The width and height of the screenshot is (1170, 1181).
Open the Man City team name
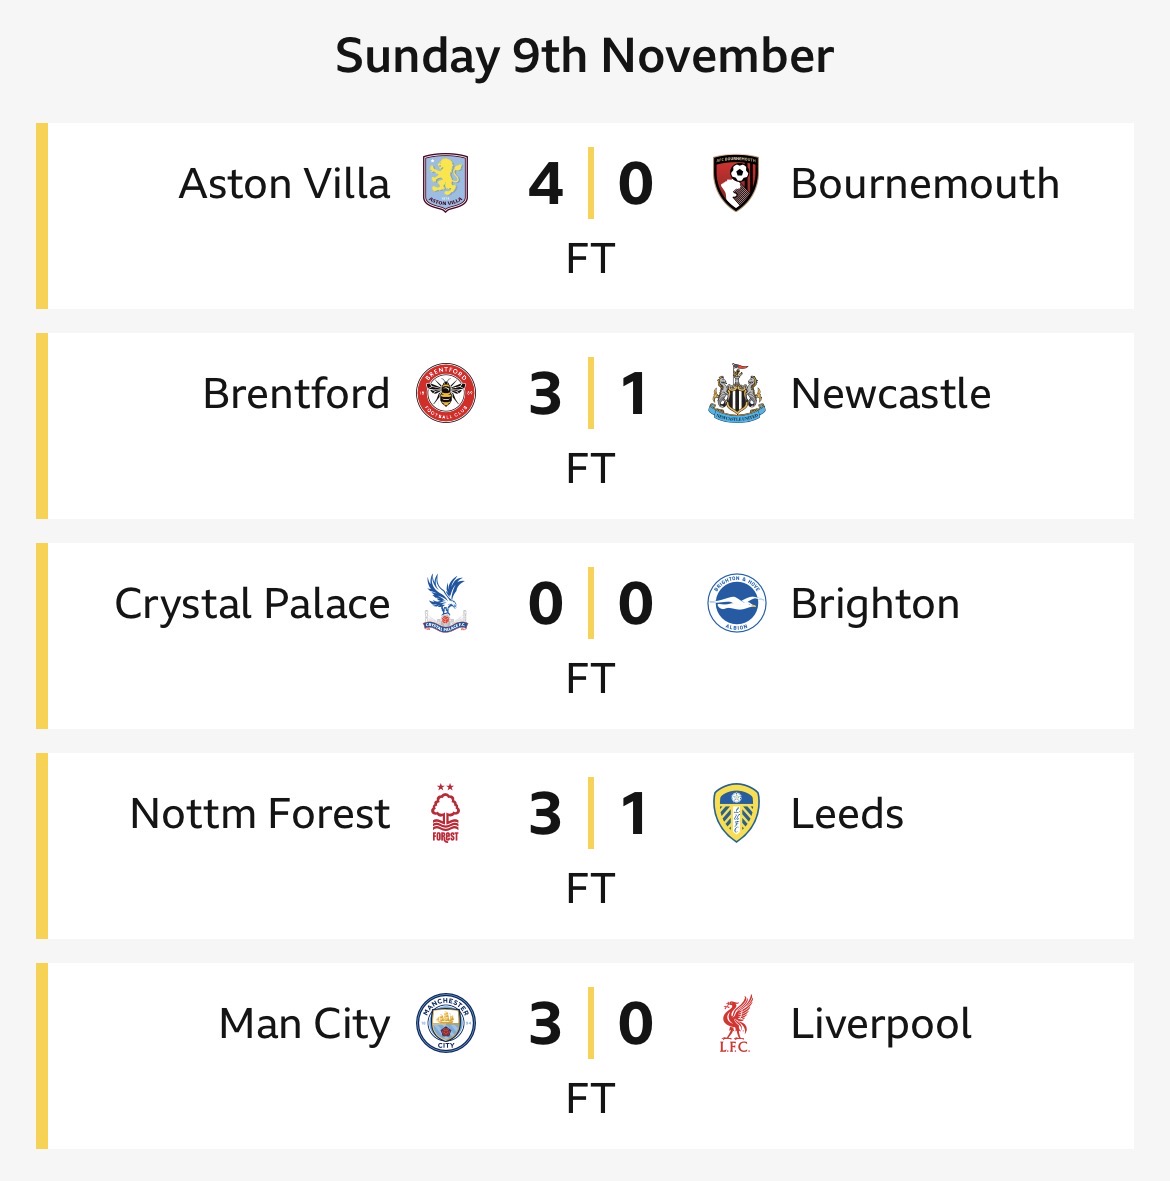305,1024
